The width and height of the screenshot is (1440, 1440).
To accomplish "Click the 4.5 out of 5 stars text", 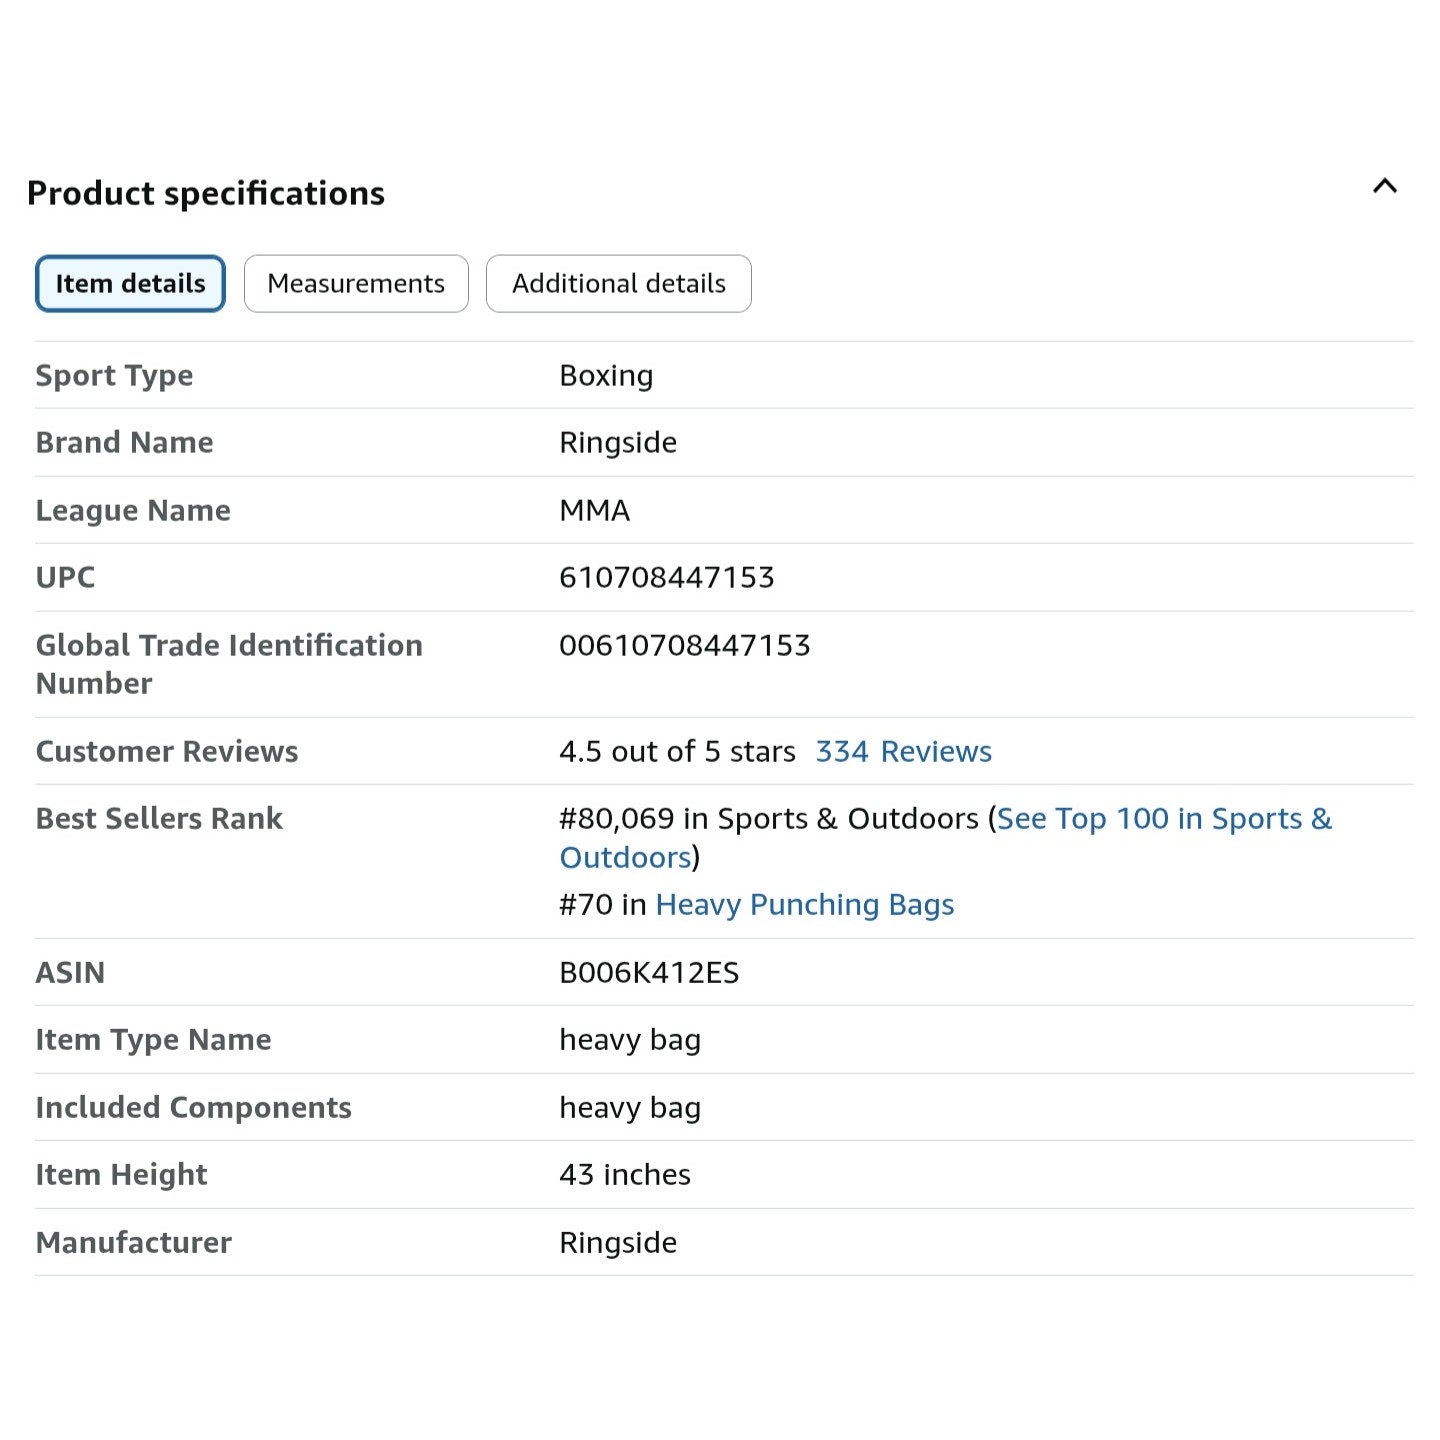I will pyautogui.click(x=677, y=751).
